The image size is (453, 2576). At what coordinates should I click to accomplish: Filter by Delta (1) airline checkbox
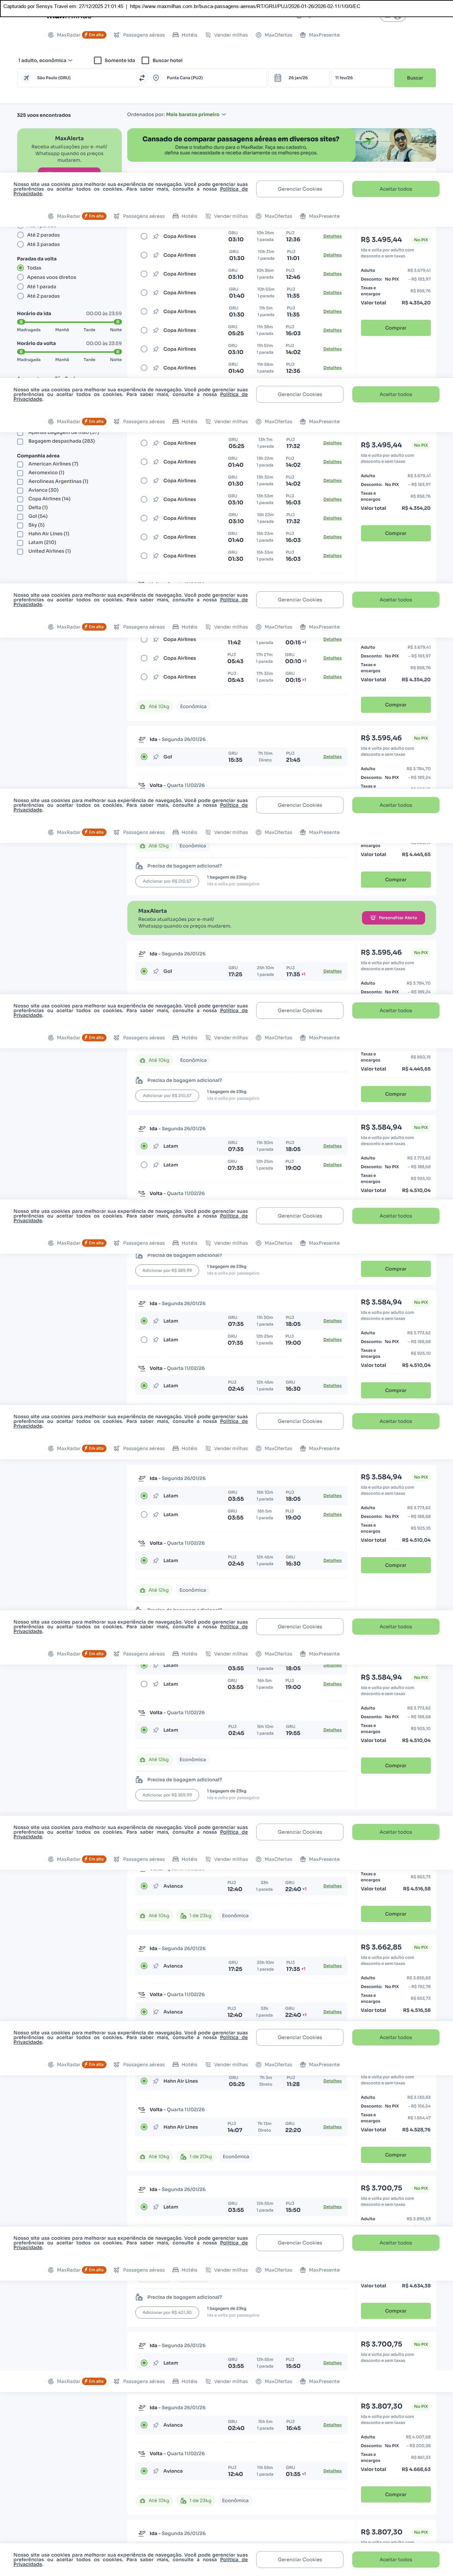pos(20,507)
